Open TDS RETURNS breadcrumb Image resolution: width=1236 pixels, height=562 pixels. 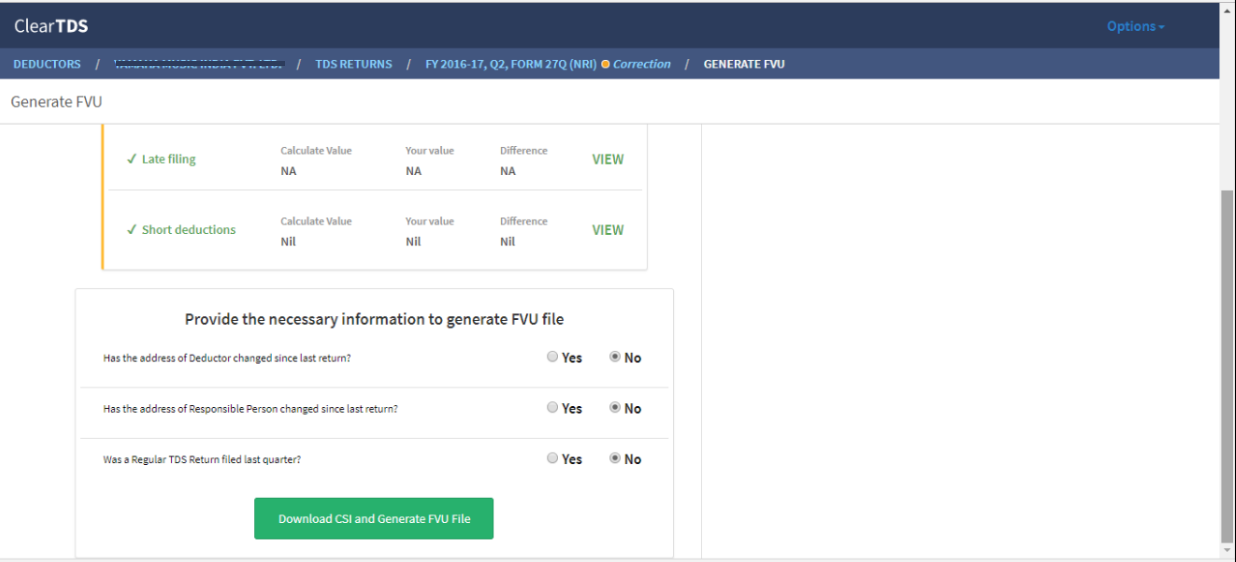point(354,64)
